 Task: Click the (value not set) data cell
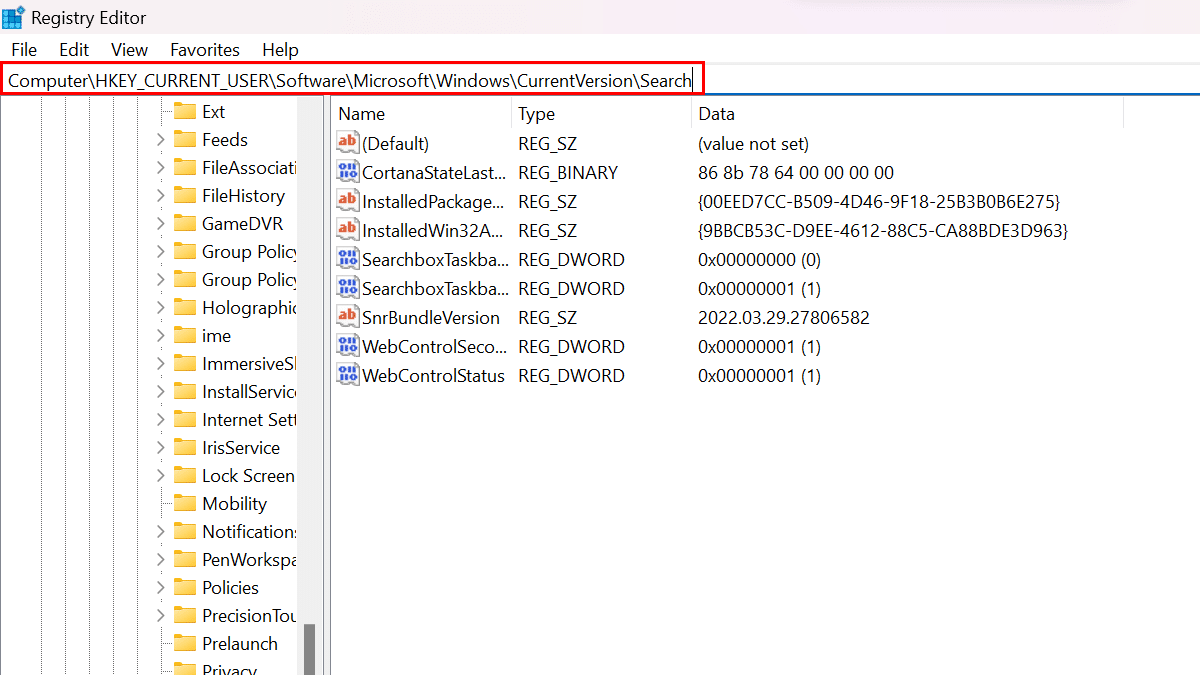click(x=754, y=143)
